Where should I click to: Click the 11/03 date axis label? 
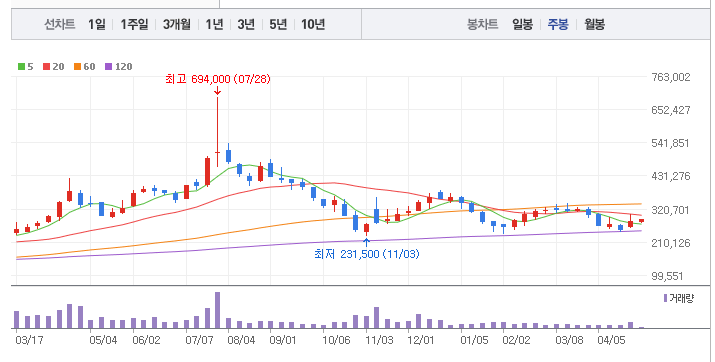click(x=379, y=340)
